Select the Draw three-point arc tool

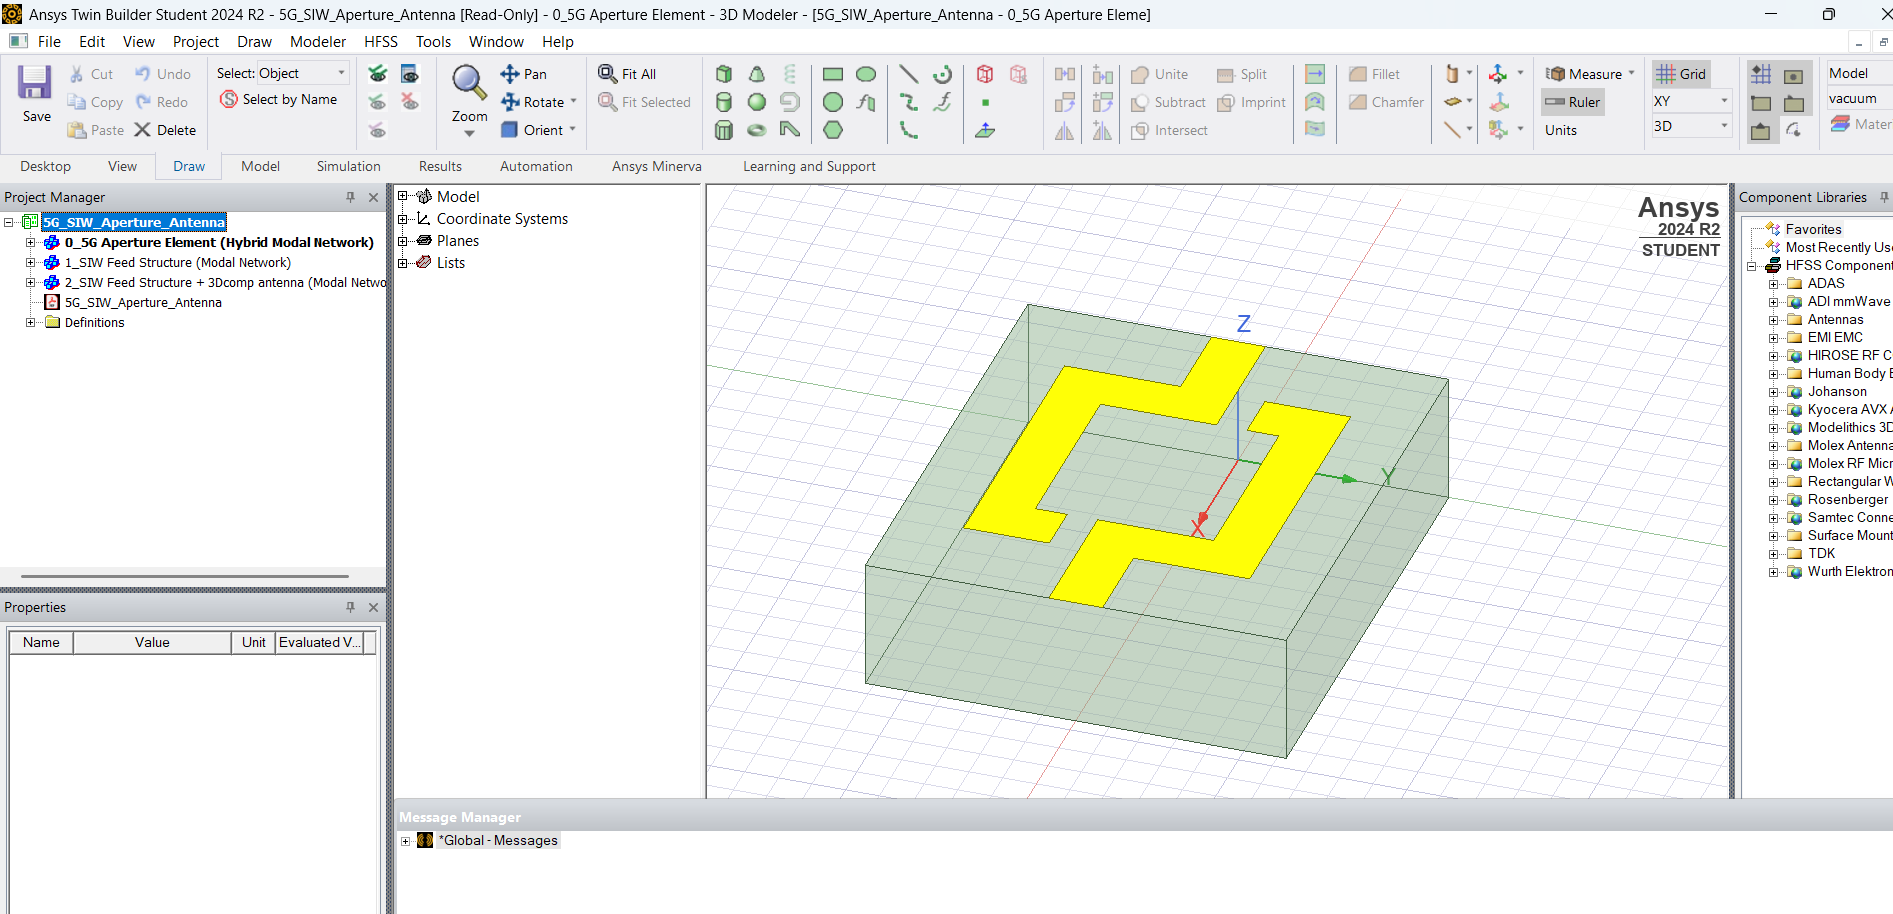(908, 130)
